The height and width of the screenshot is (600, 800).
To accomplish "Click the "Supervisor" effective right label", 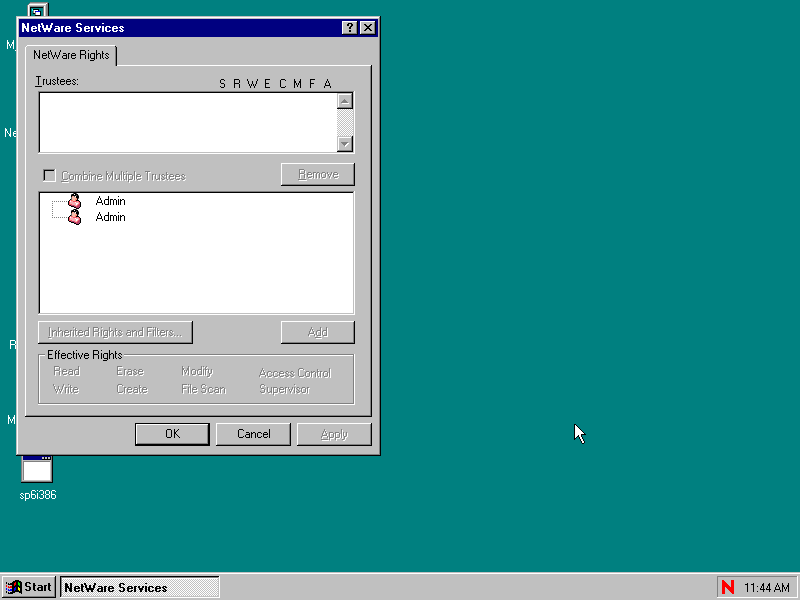I will (285, 389).
